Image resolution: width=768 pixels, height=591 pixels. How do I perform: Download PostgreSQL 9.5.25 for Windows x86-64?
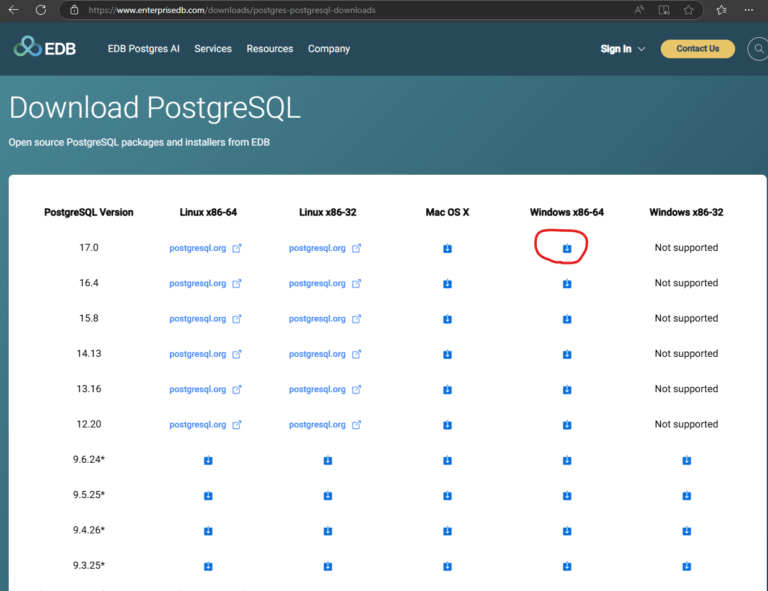point(567,496)
